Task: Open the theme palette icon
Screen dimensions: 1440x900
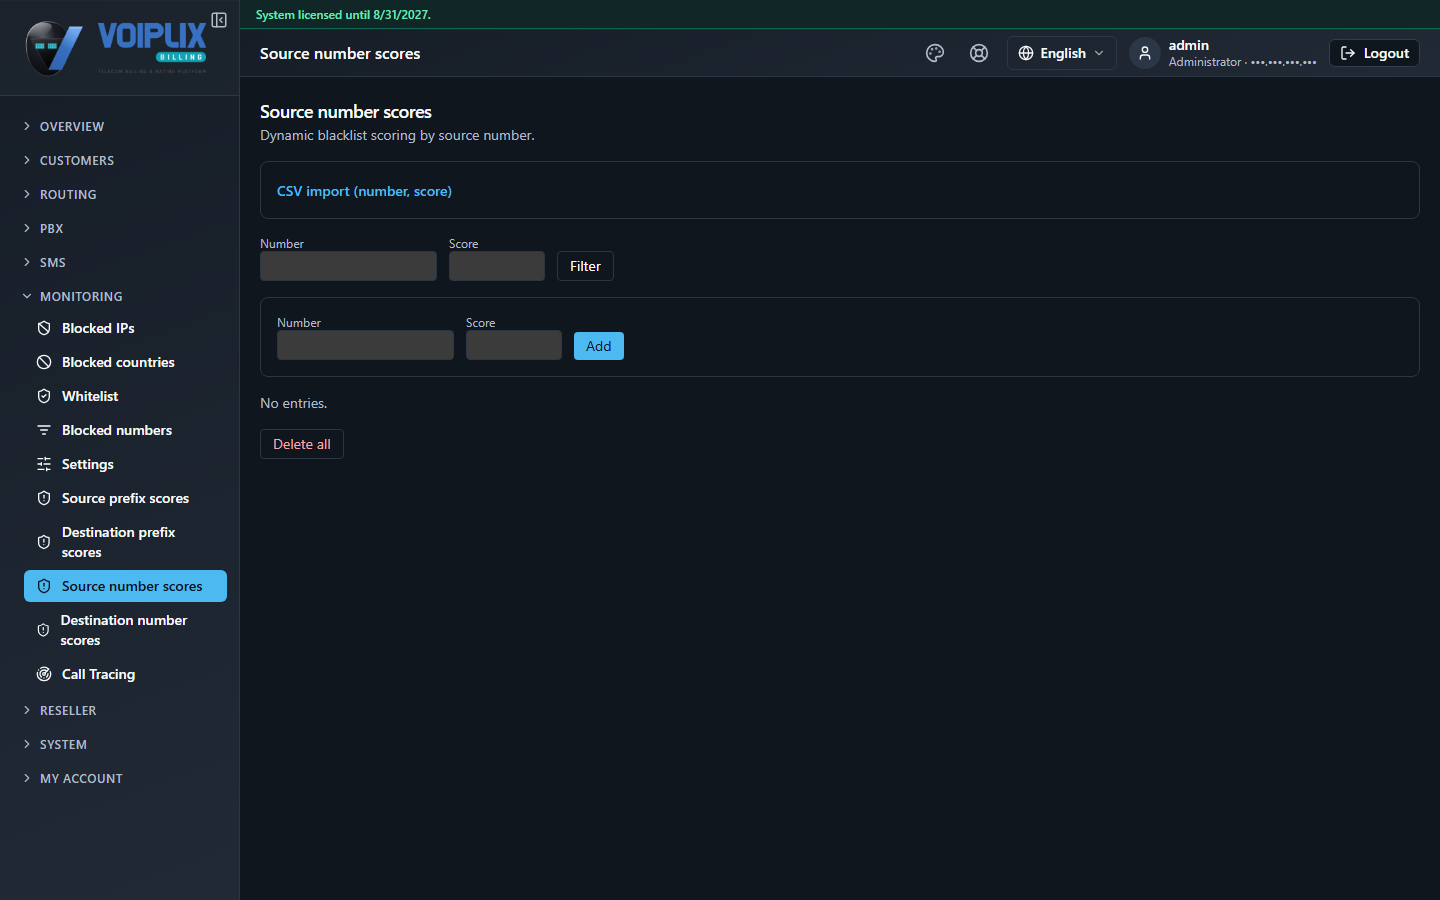Action: point(935,53)
